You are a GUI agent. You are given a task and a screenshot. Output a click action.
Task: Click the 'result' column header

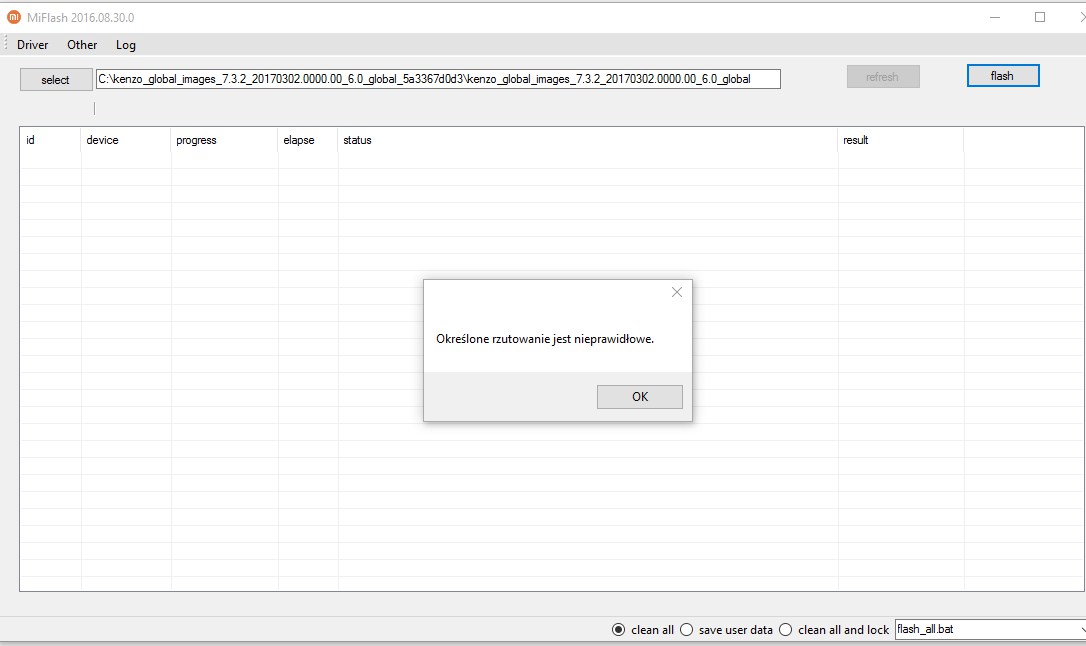pos(855,141)
